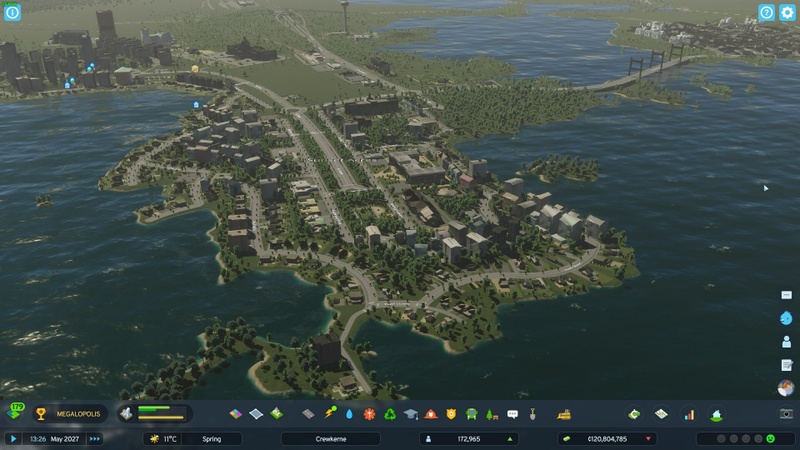Open the Police and Administration menu
This screenshot has width=800, height=450.
(x=451, y=414)
